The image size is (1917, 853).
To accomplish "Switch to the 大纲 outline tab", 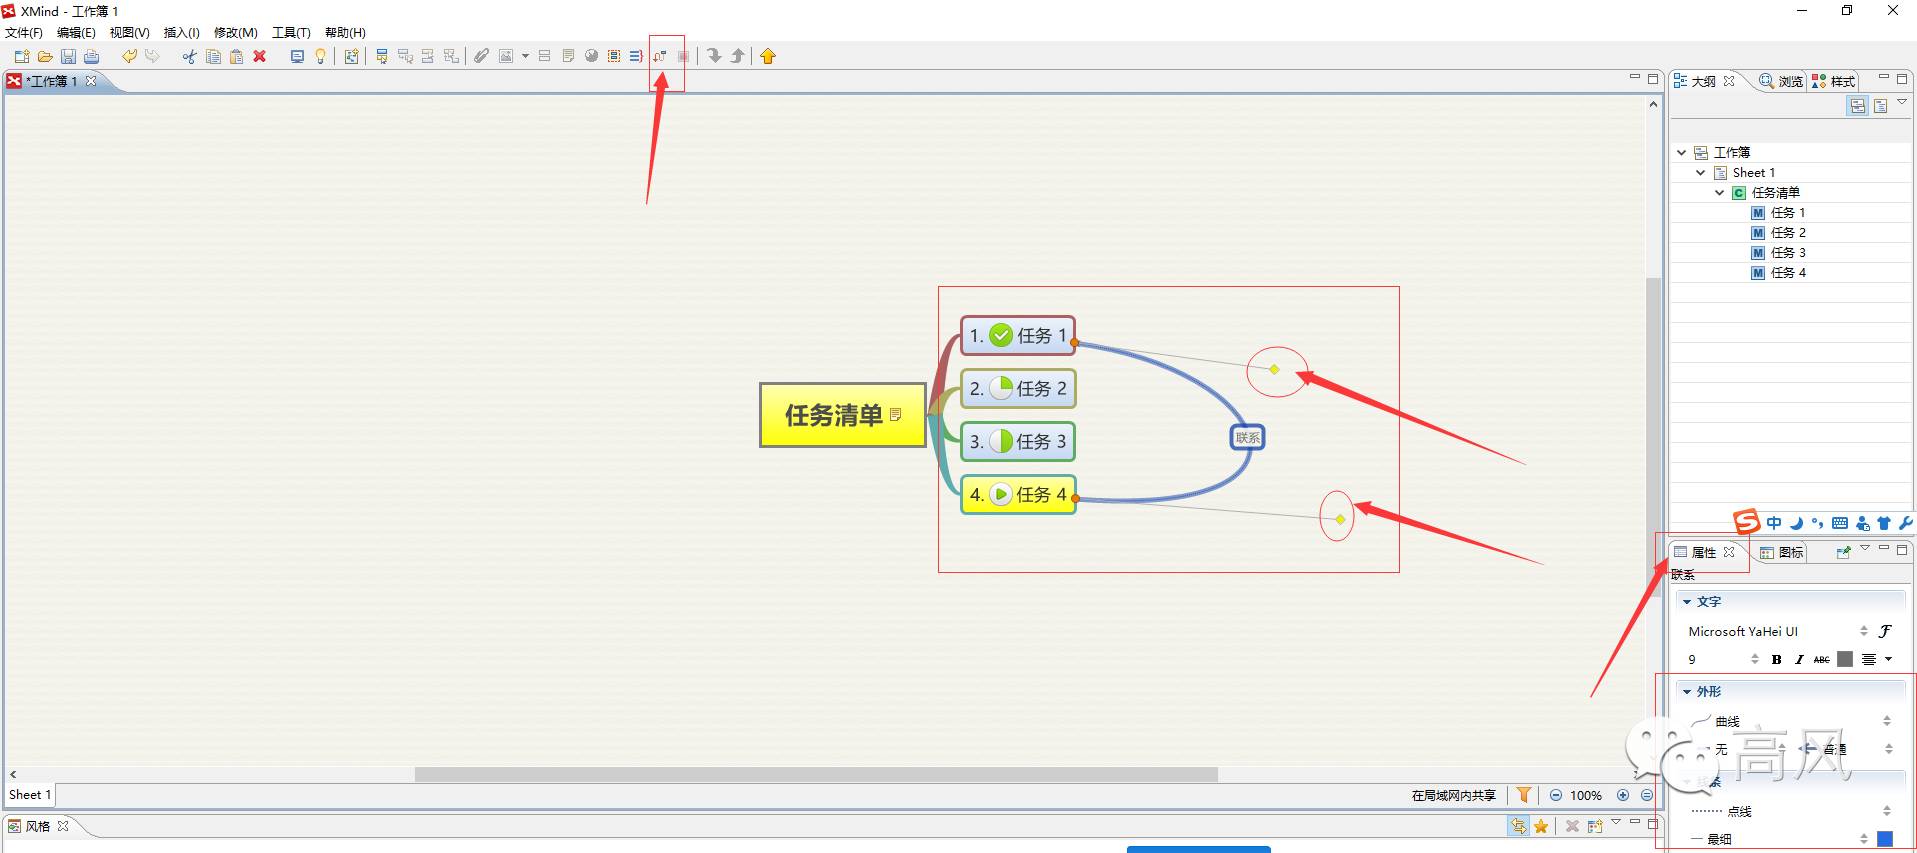I will tap(1703, 81).
